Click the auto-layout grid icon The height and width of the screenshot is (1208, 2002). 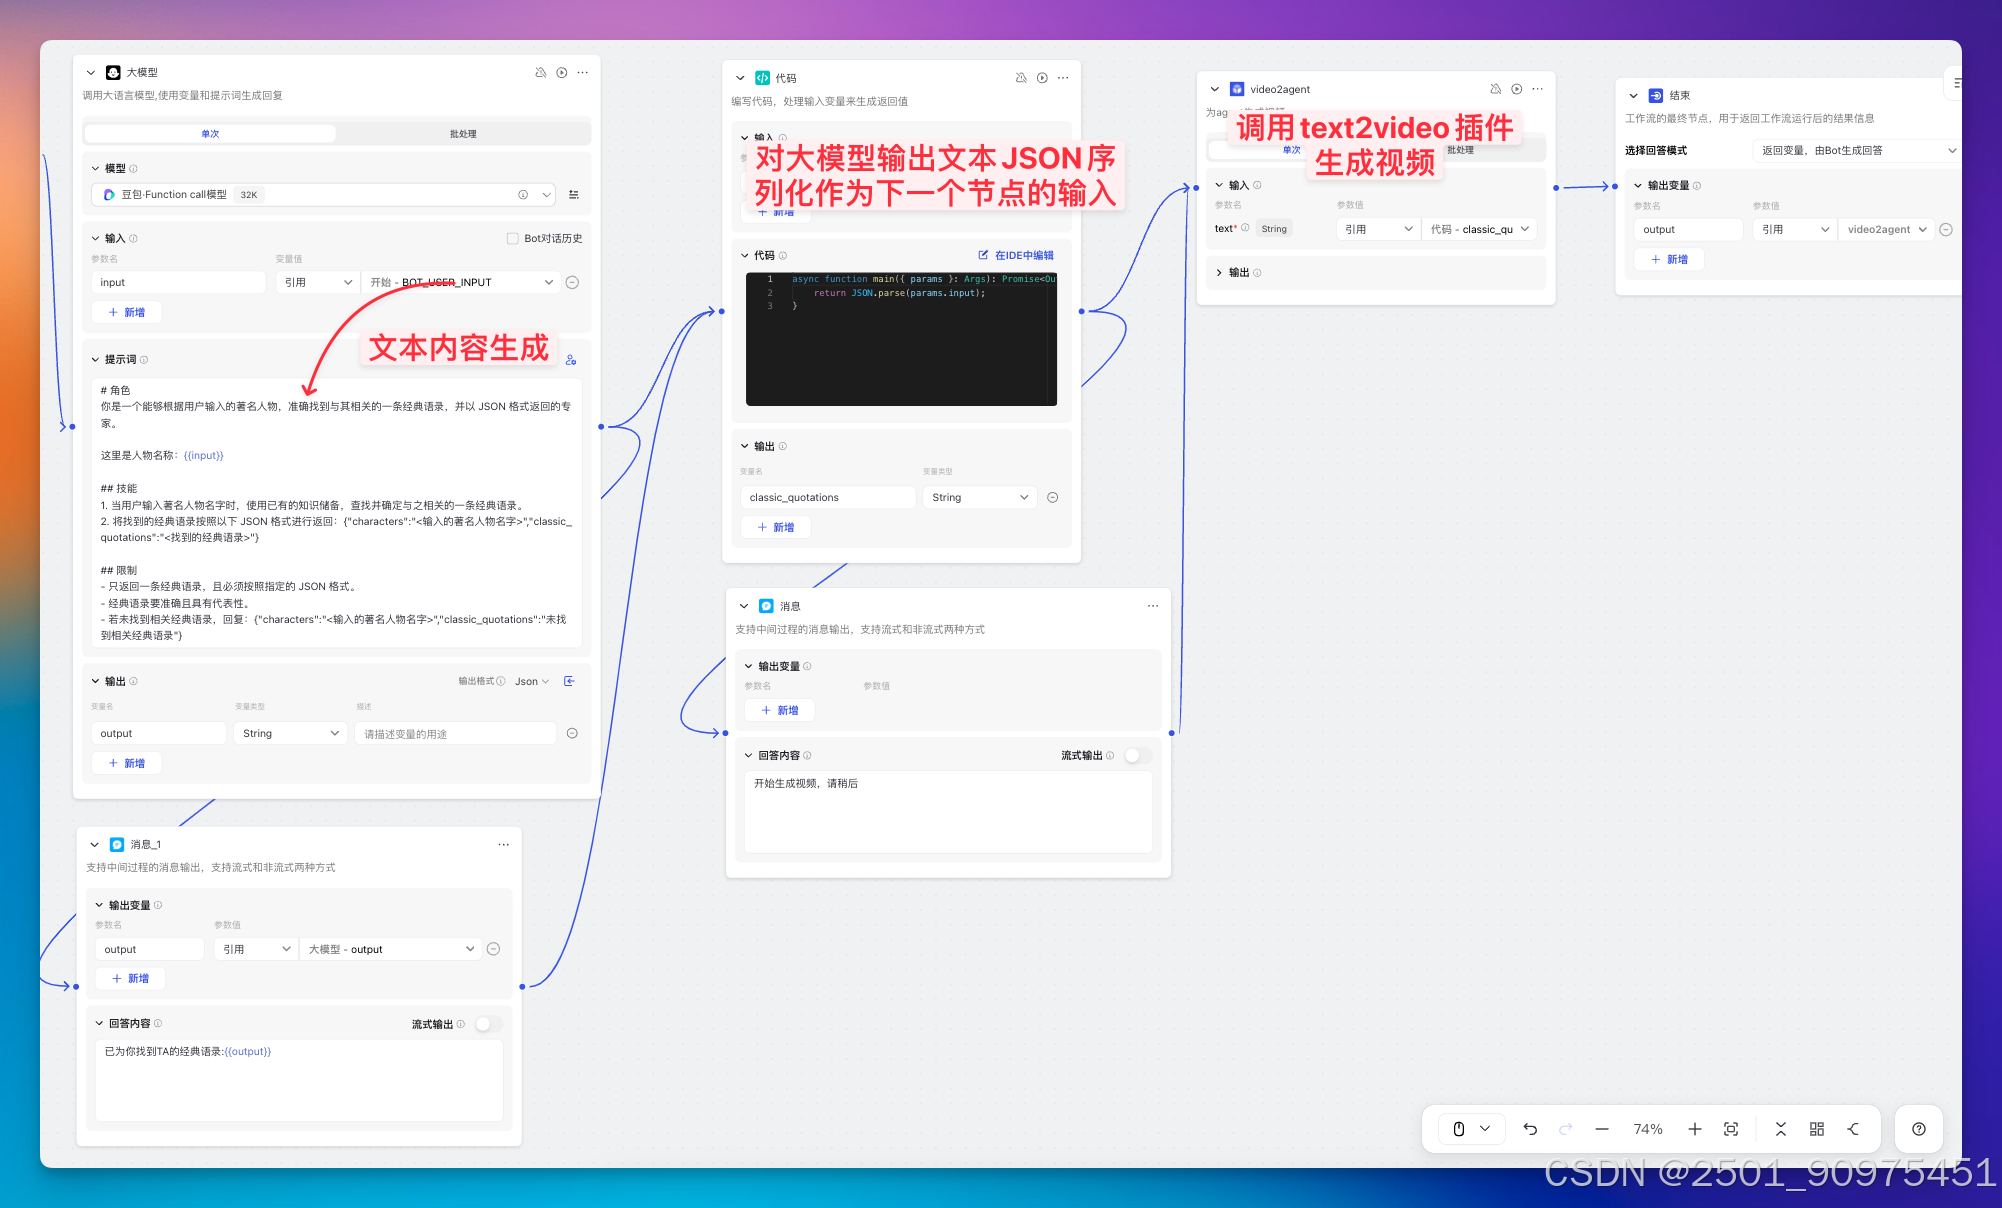(1817, 1129)
